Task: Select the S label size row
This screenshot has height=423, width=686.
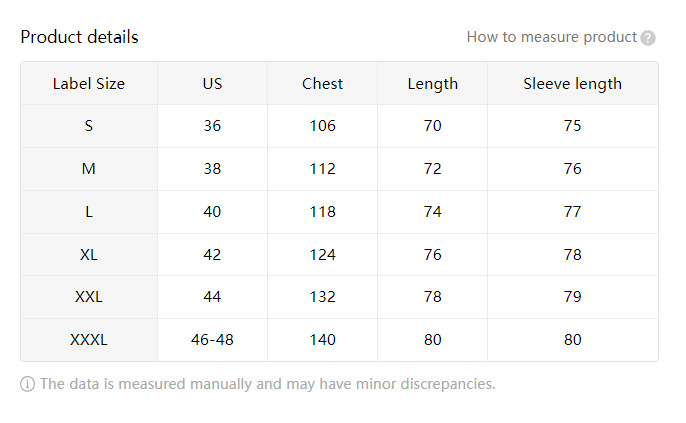Action: point(89,126)
